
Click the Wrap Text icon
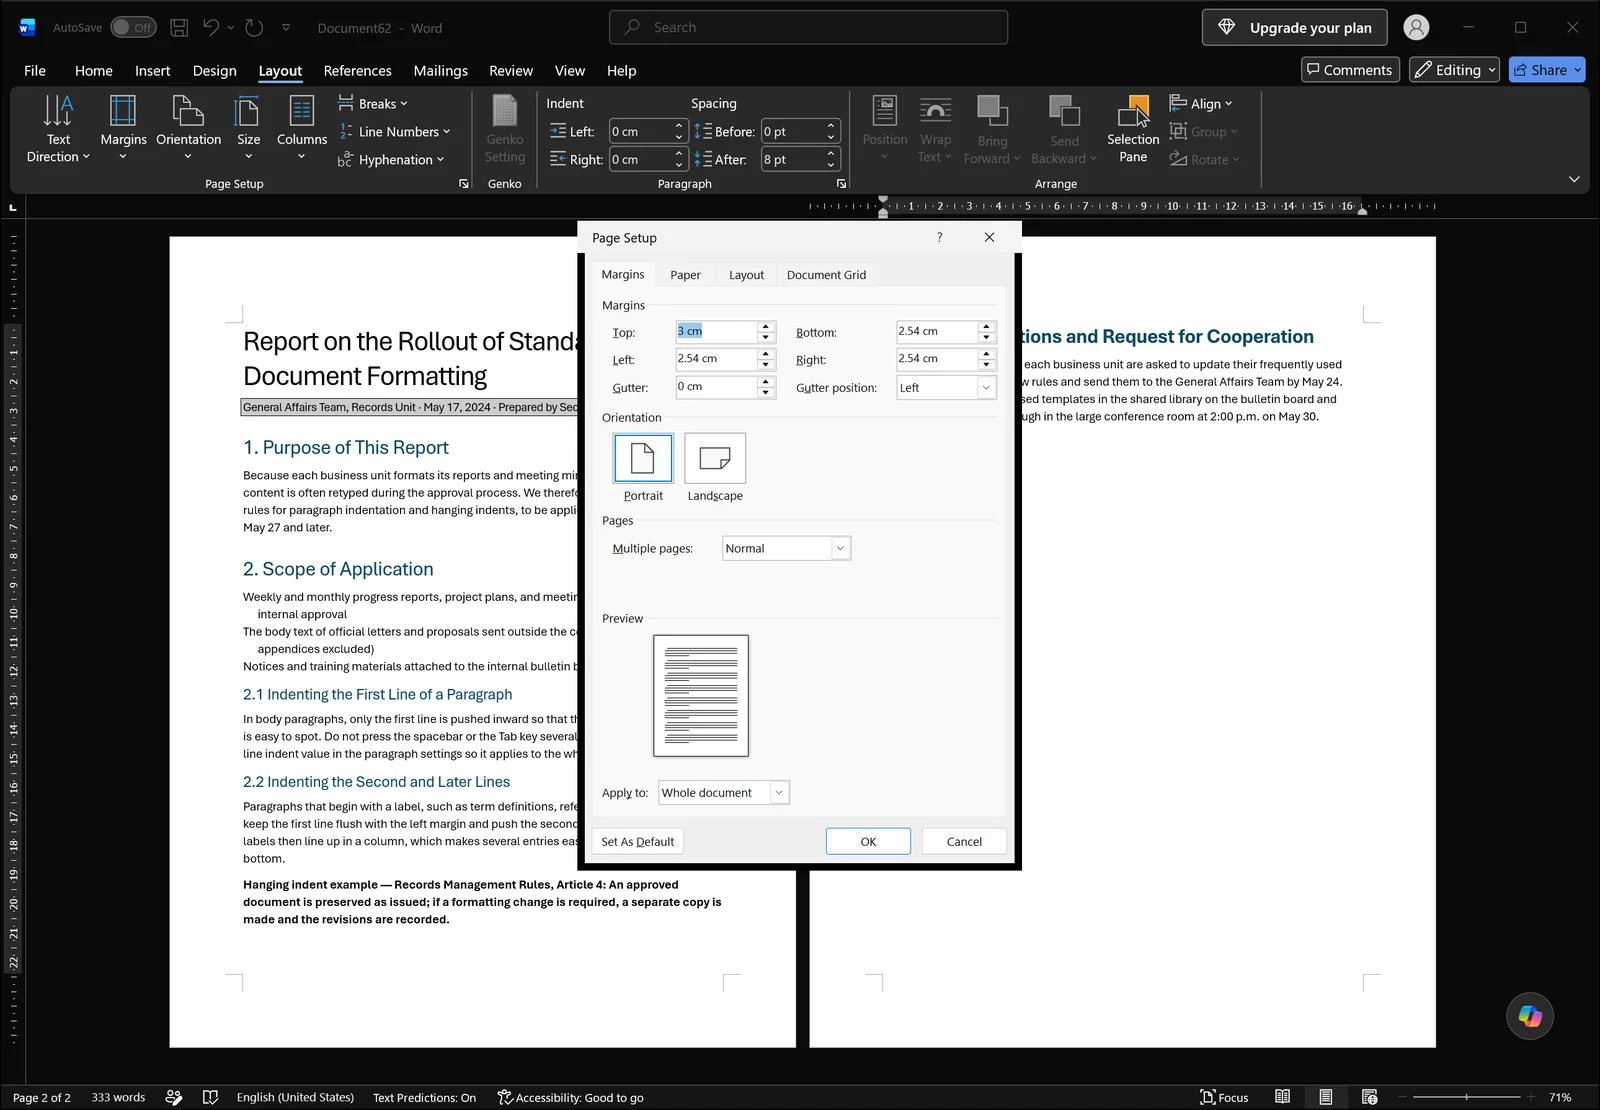click(935, 128)
